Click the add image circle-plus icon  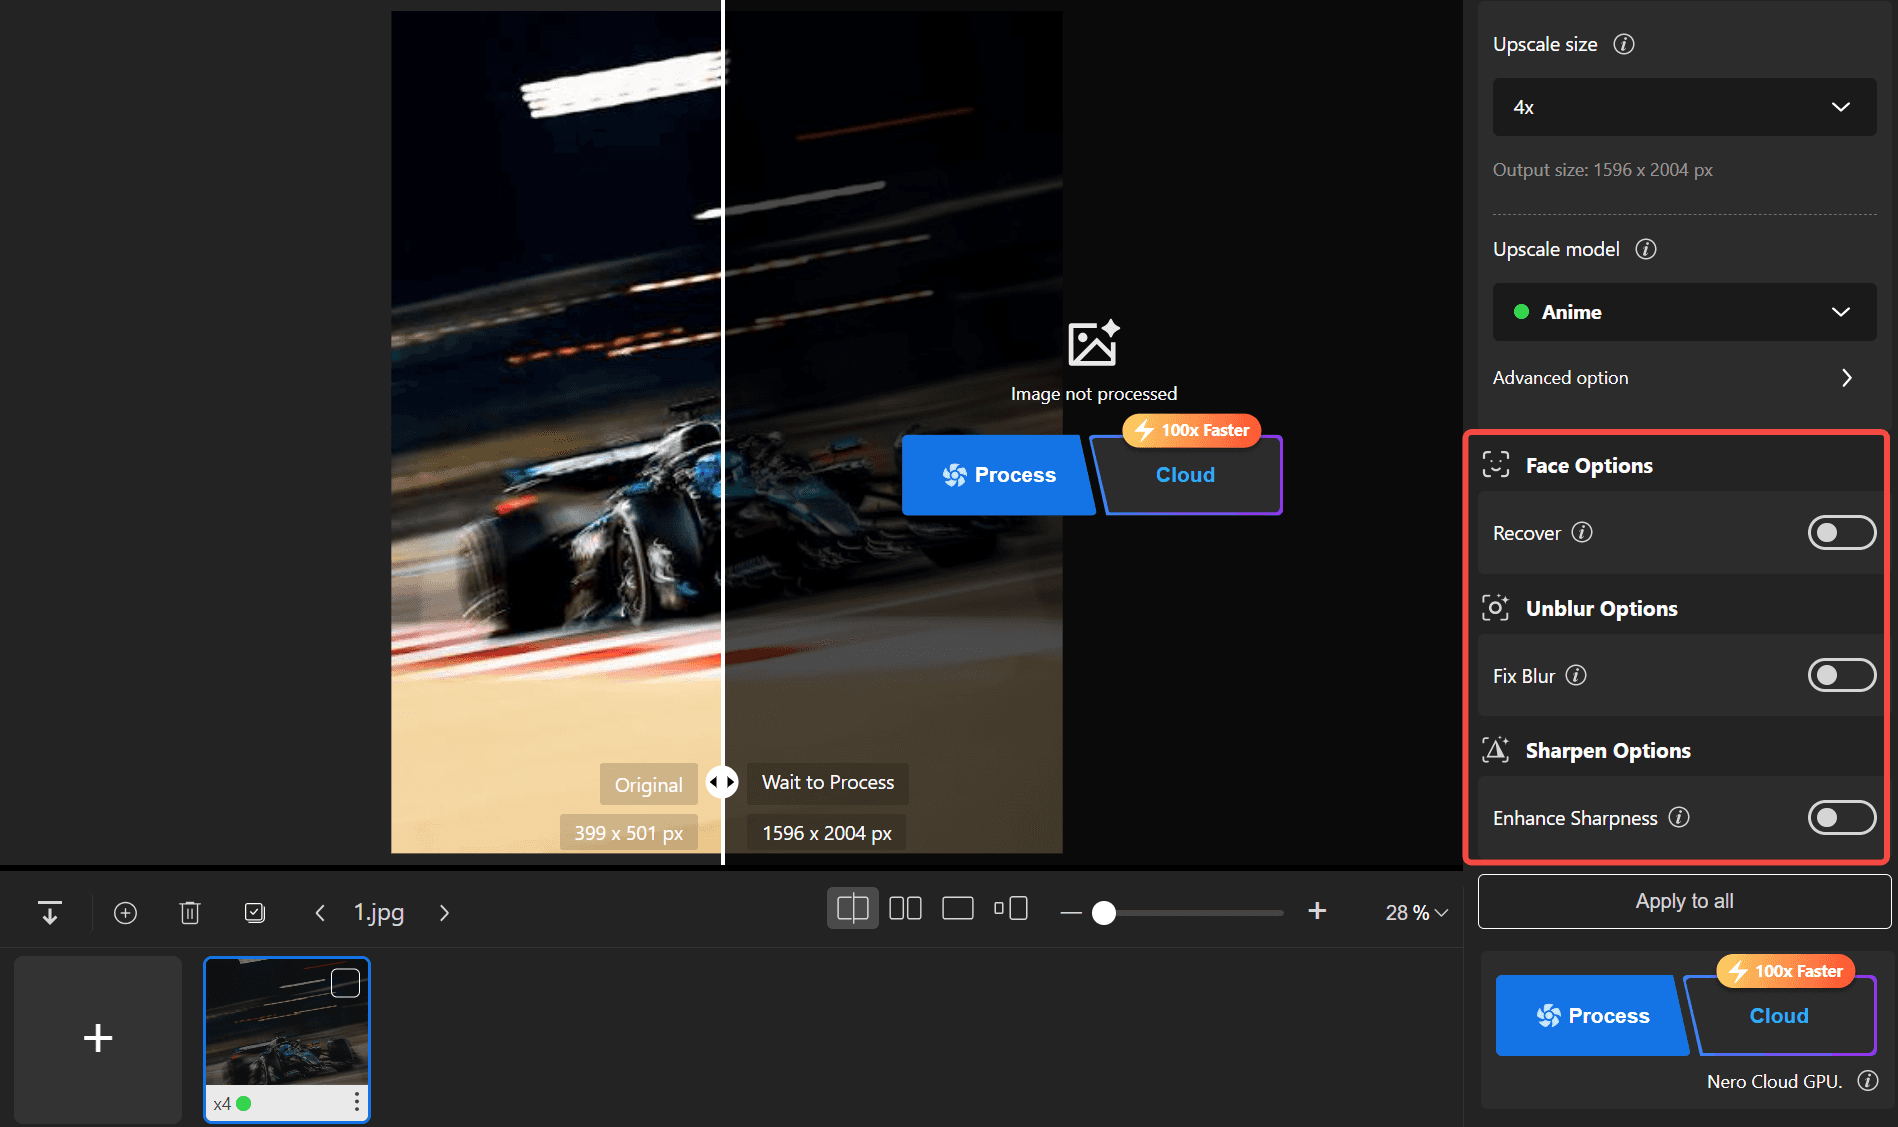pos(125,912)
